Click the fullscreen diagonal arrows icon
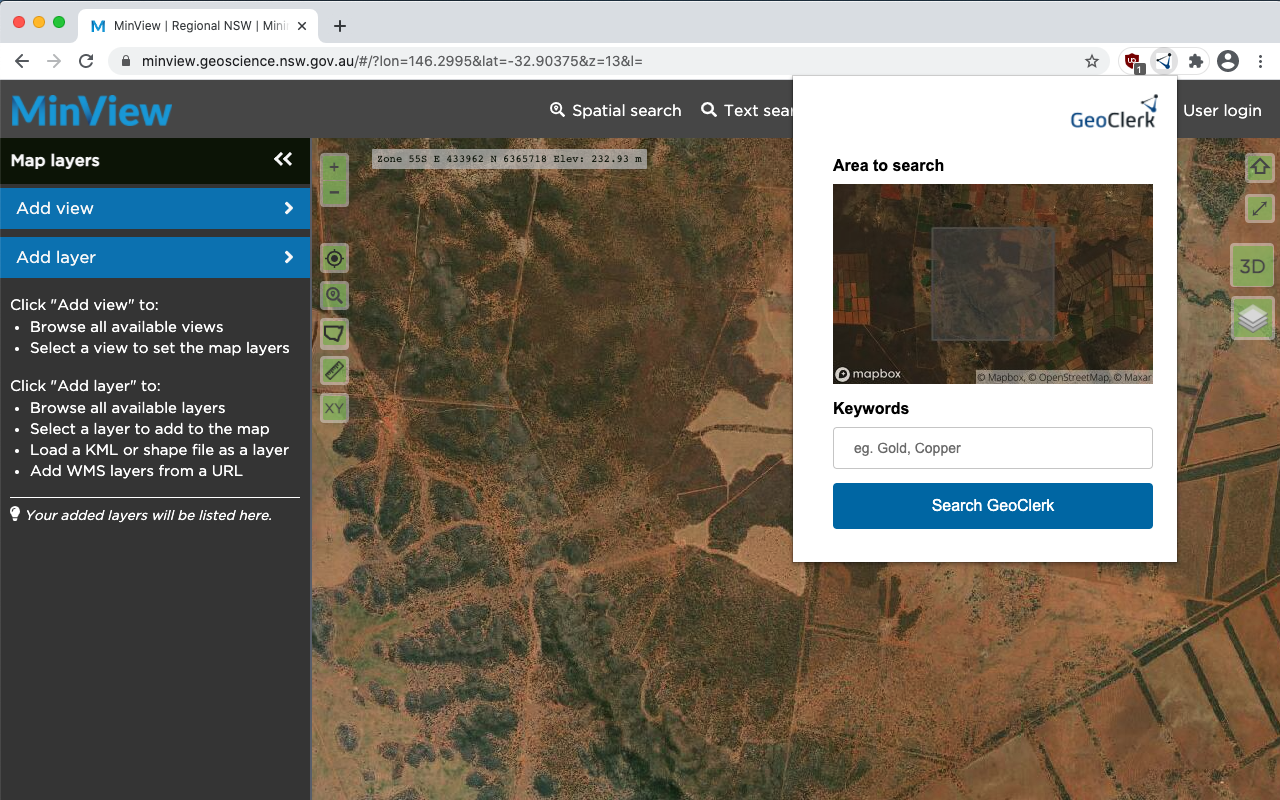This screenshot has height=800, width=1280. click(x=1260, y=209)
